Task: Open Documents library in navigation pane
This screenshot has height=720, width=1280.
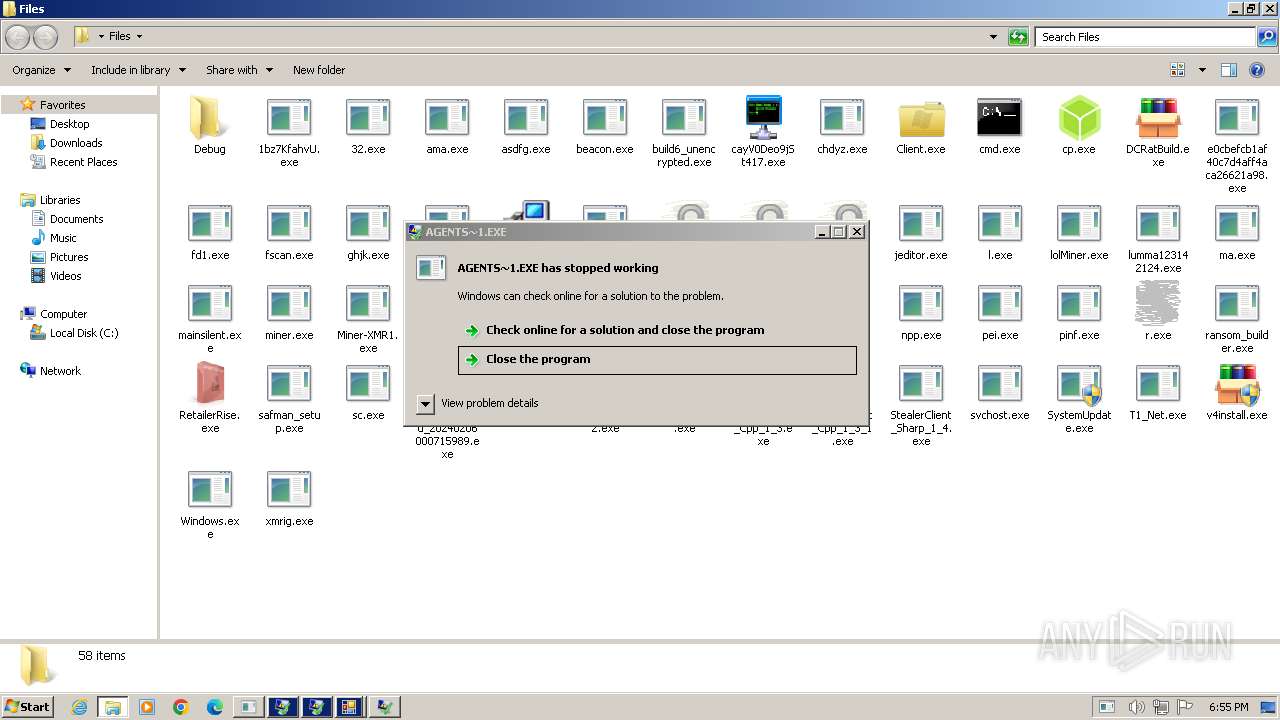Action: [x=76, y=219]
